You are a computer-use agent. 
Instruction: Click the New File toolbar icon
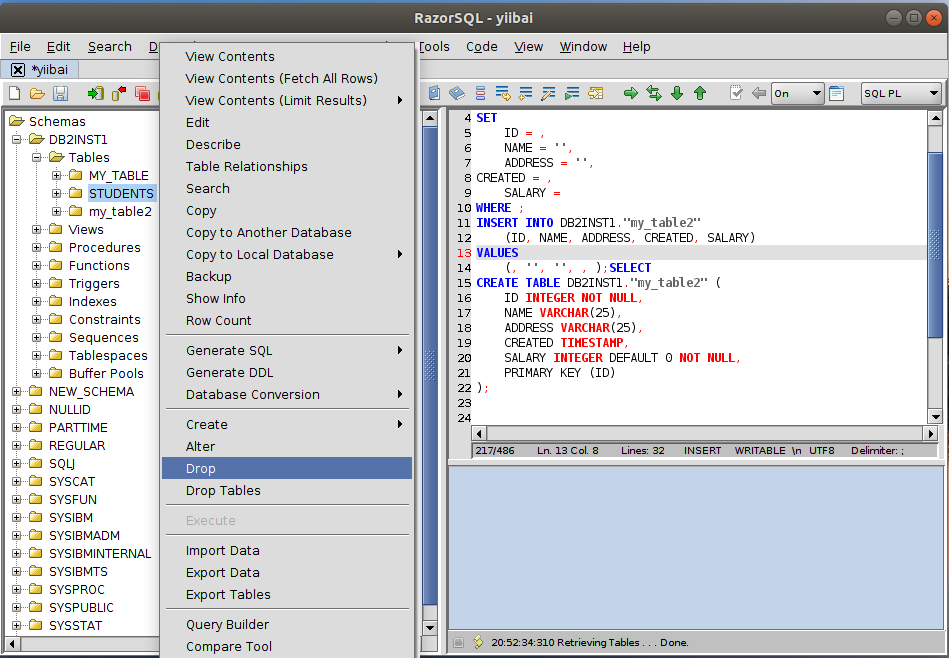[14, 93]
